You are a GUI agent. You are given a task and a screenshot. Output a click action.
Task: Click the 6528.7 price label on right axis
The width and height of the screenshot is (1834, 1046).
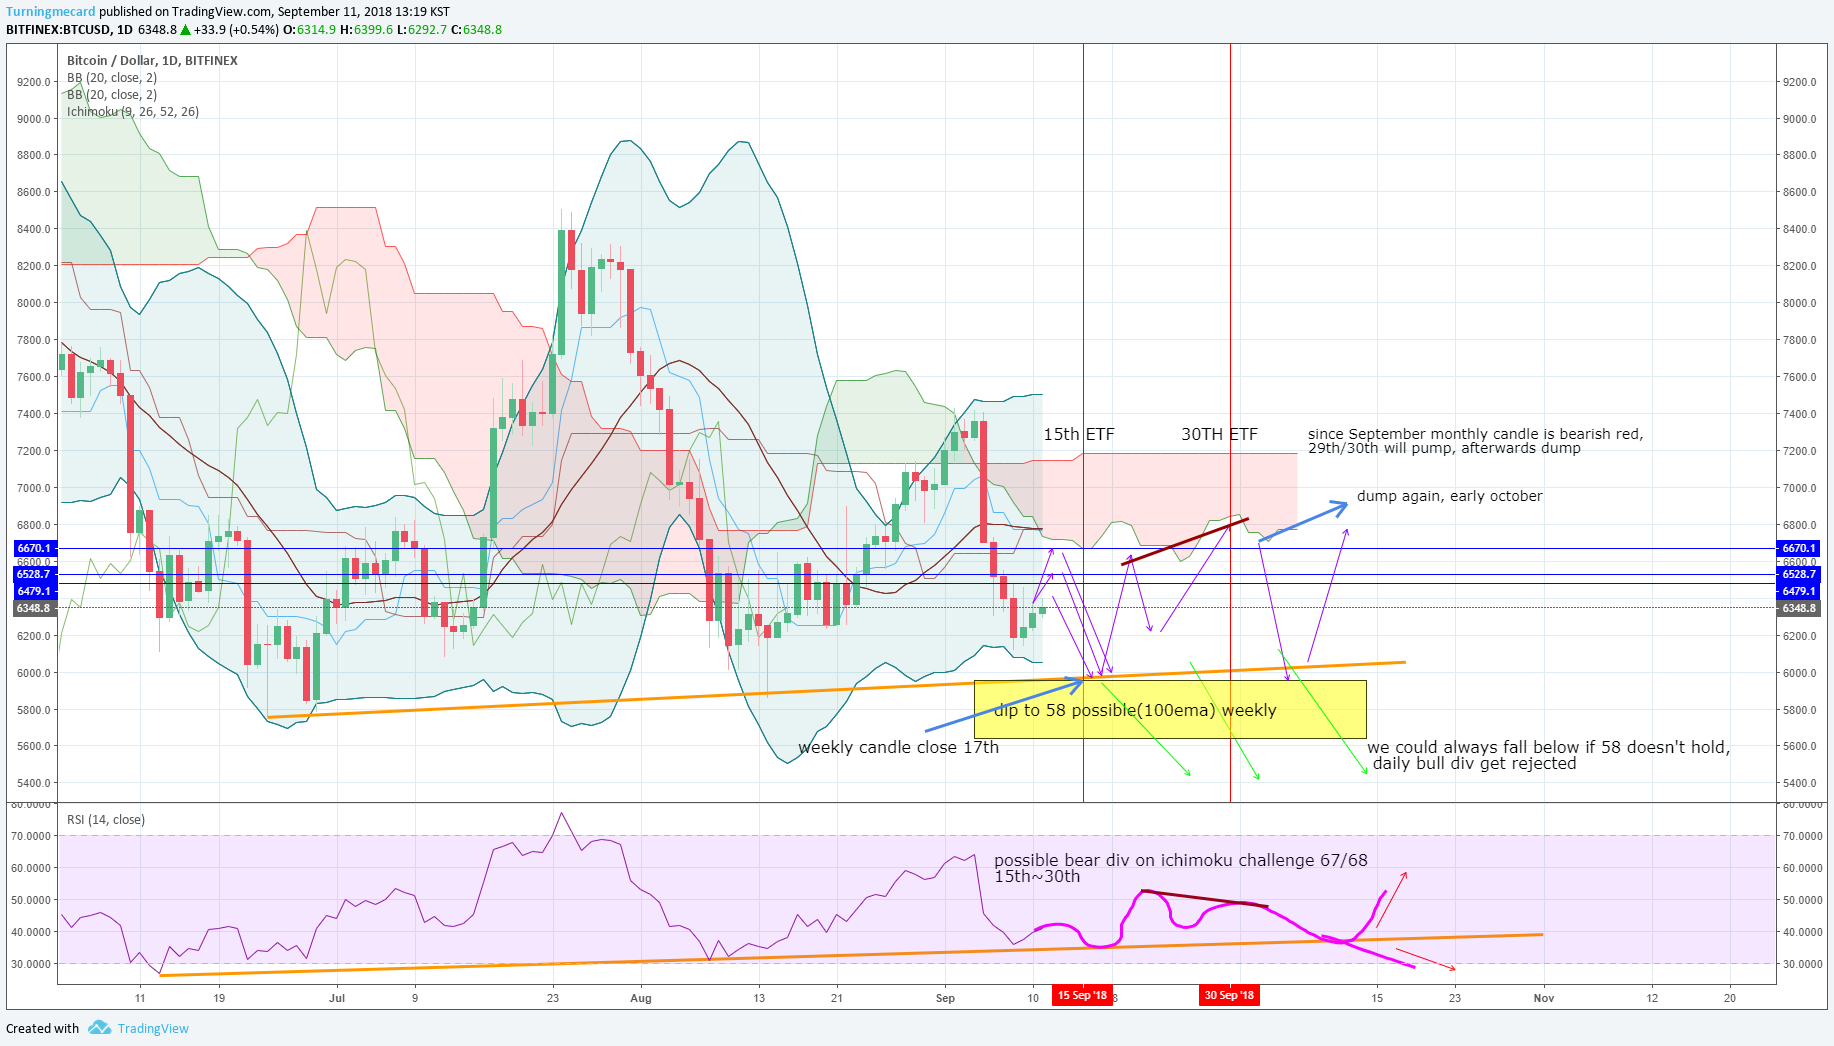[1798, 574]
